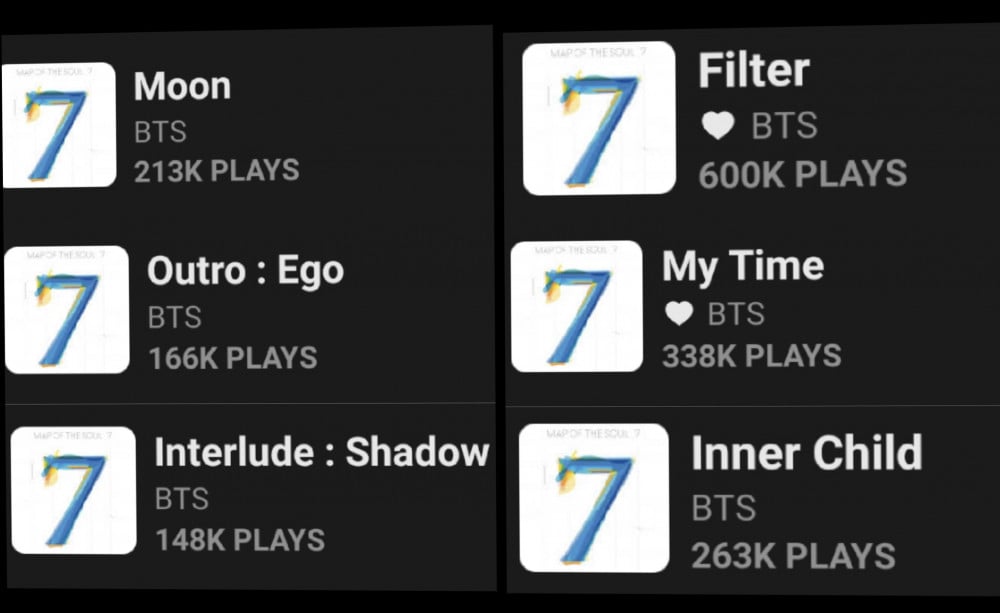Open the My Time track title
Viewport: 1000px width, 613px height.
743,267
